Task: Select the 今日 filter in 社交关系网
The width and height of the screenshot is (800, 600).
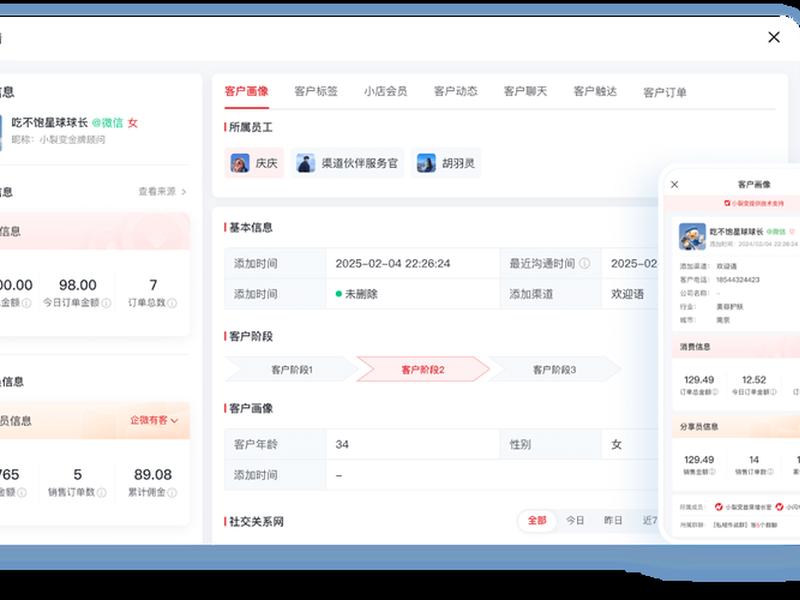Action: (x=575, y=520)
